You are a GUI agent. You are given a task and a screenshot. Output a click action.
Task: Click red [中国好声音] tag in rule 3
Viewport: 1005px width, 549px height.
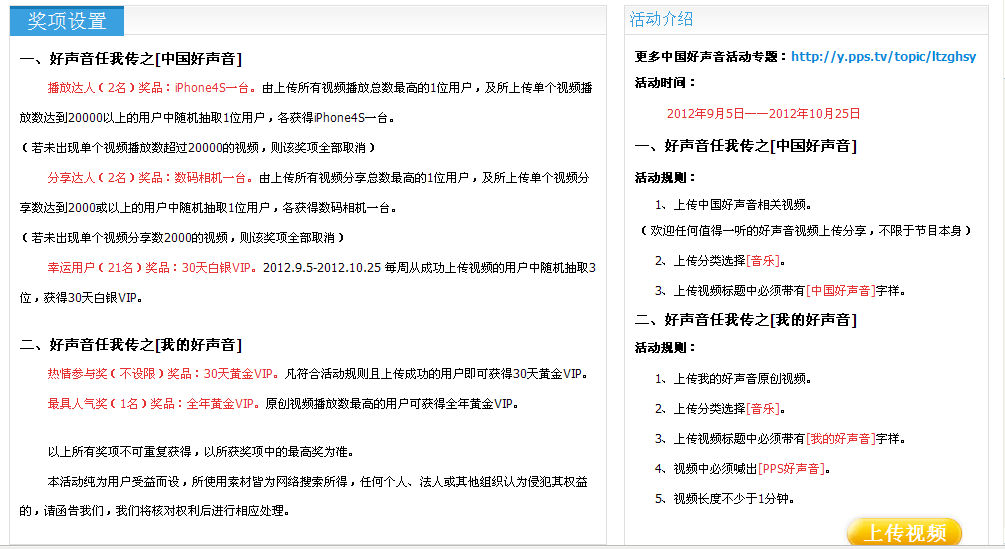pos(841,291)
